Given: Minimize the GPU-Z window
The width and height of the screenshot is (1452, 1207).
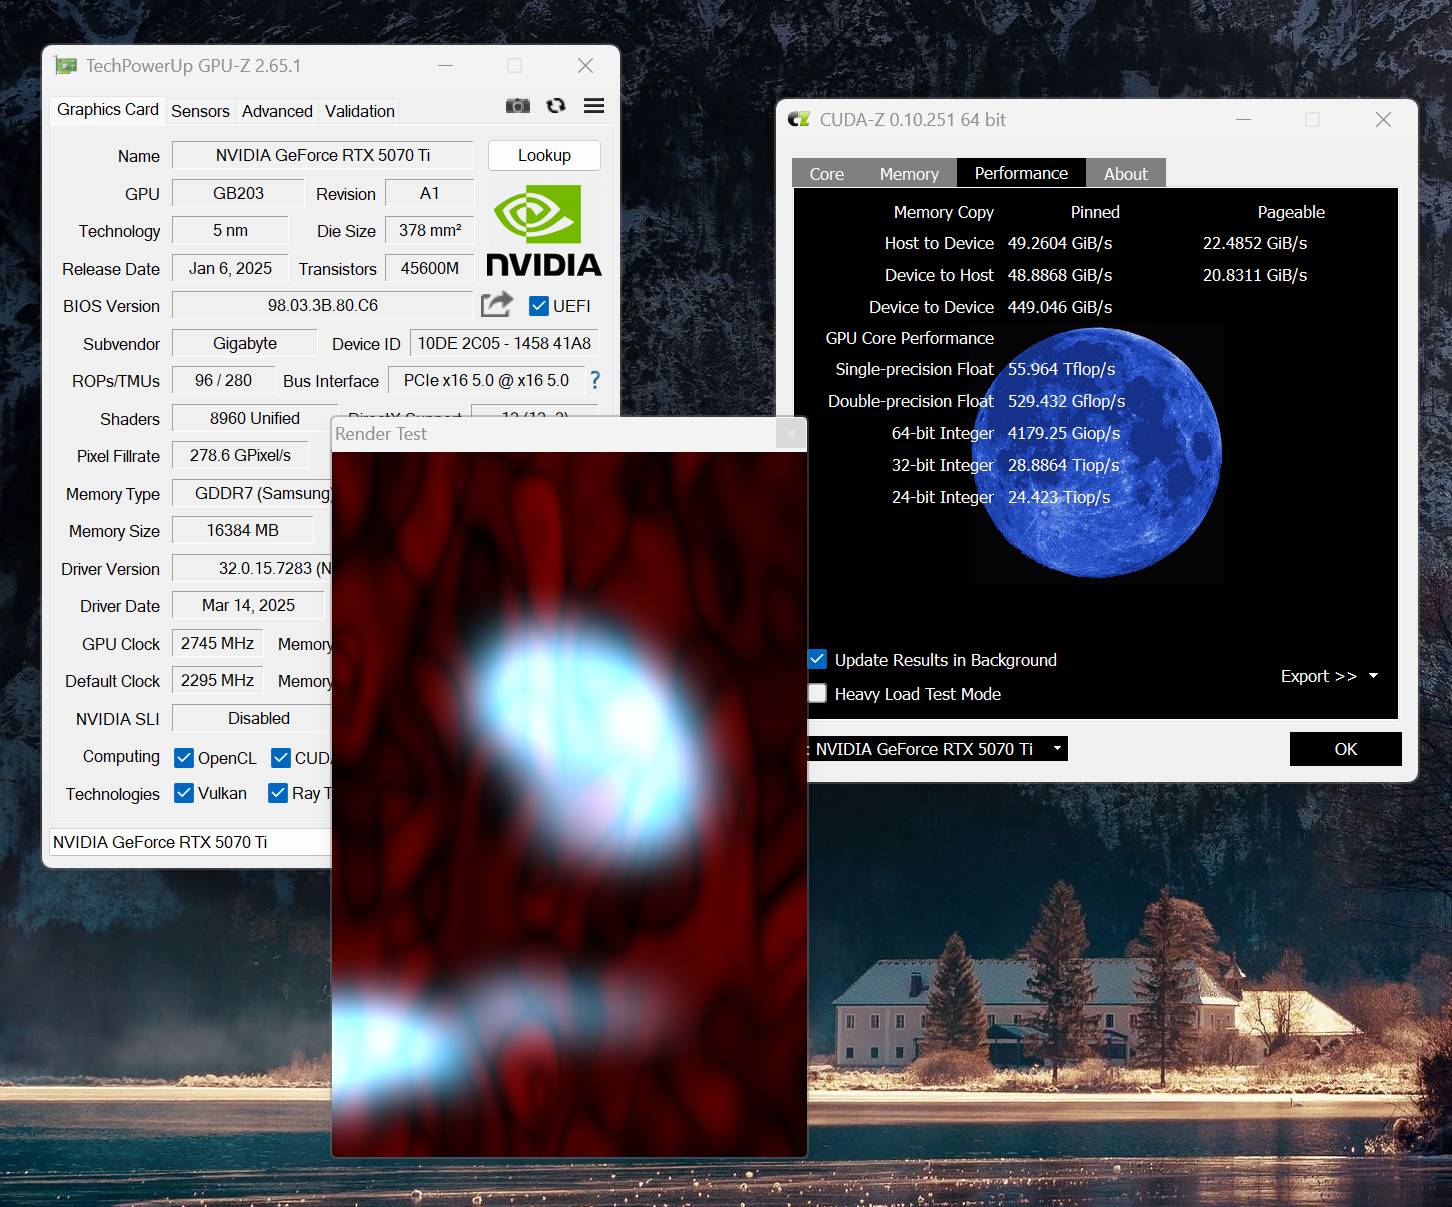Looking at the screenshot, I should coord(445,66).
